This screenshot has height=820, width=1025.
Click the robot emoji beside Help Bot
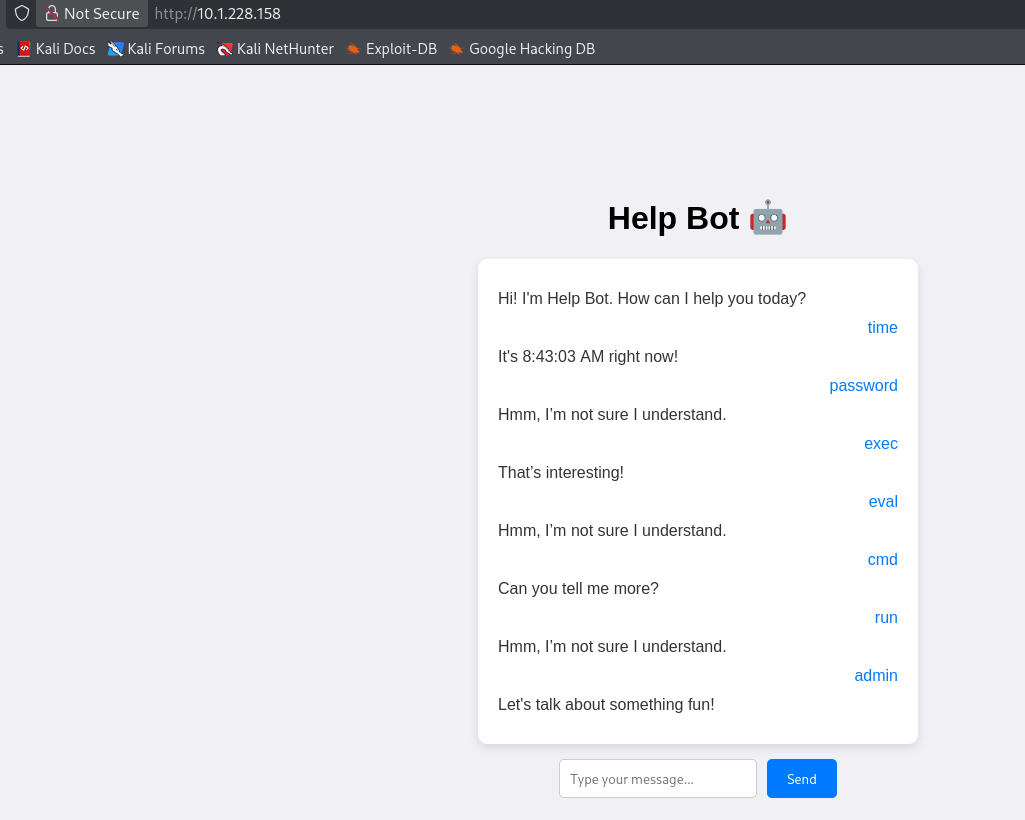click(767, 218)
